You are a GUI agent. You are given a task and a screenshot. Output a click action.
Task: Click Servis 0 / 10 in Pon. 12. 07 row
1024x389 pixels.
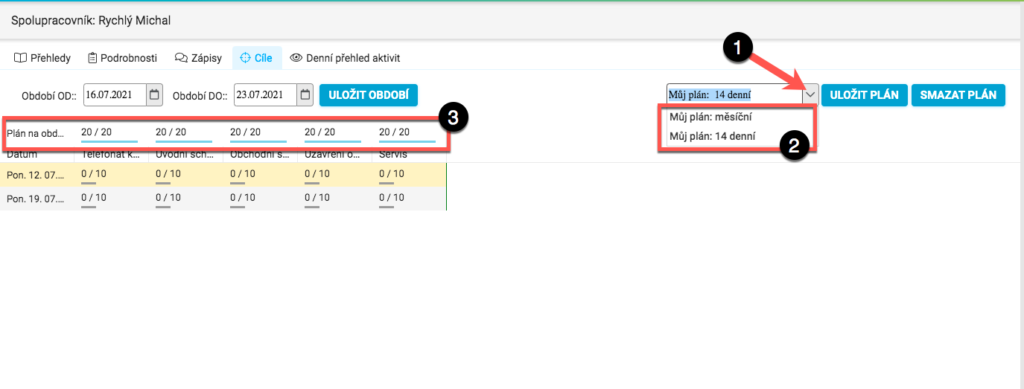click(x=392, y=174)
